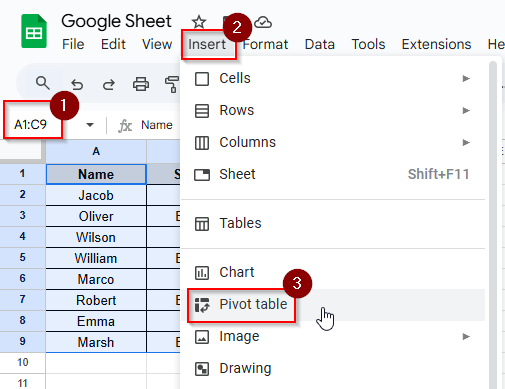The width and height of the screenshot is (505, 389).
Task: Open the Format menu
Action: click(265, 44)
